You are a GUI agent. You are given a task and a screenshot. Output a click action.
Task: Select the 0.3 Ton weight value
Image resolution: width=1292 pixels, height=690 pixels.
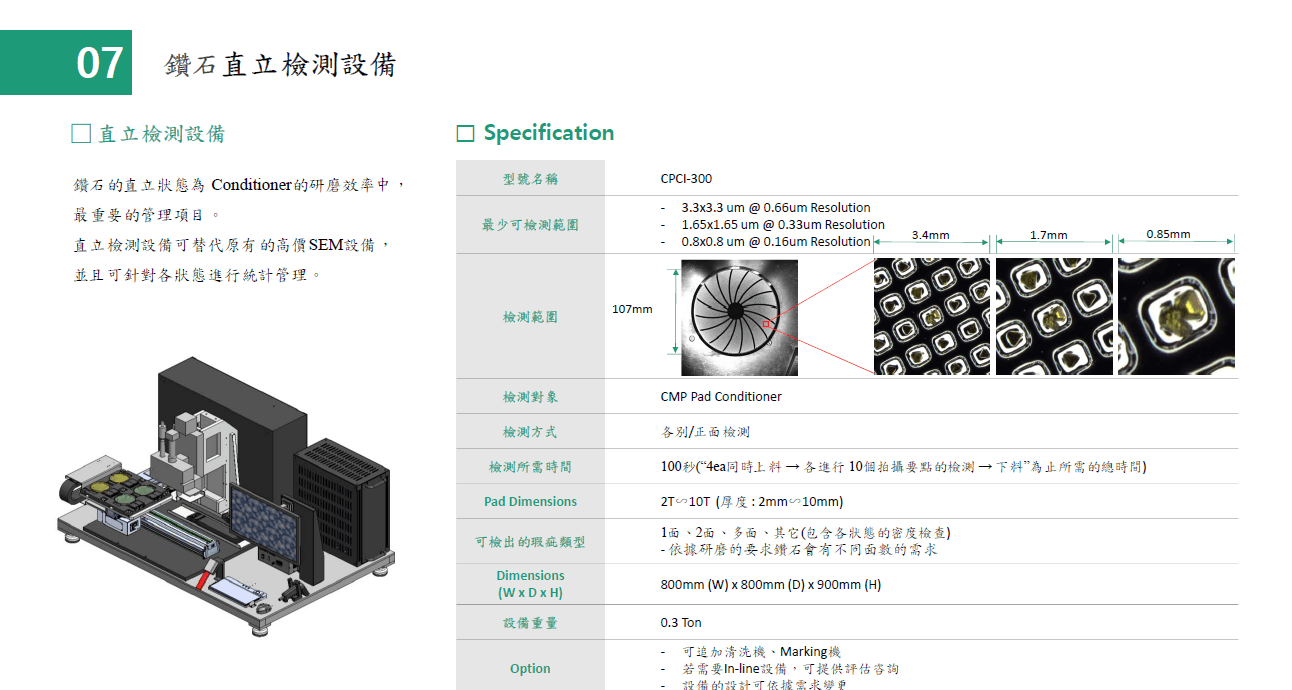(x=681, y=623)
